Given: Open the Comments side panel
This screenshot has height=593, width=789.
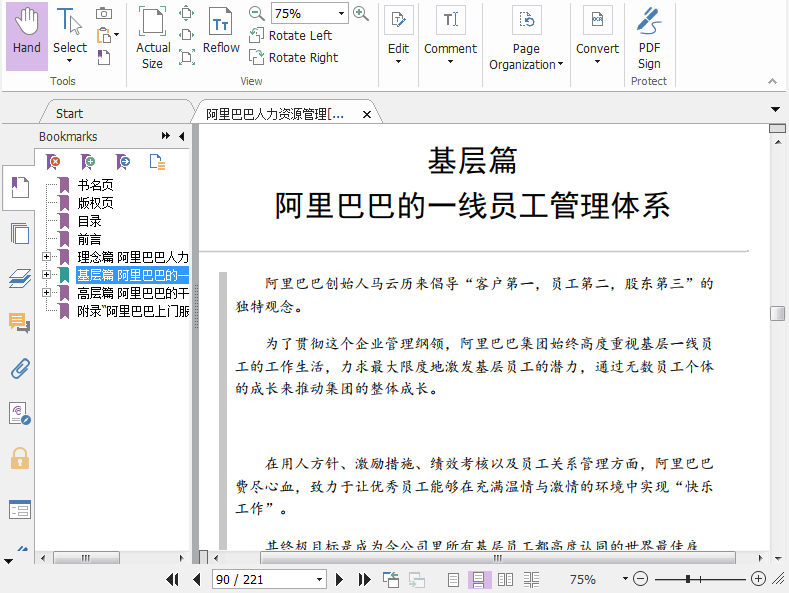Looking at the screenshot, I should (x=20, y=323).
